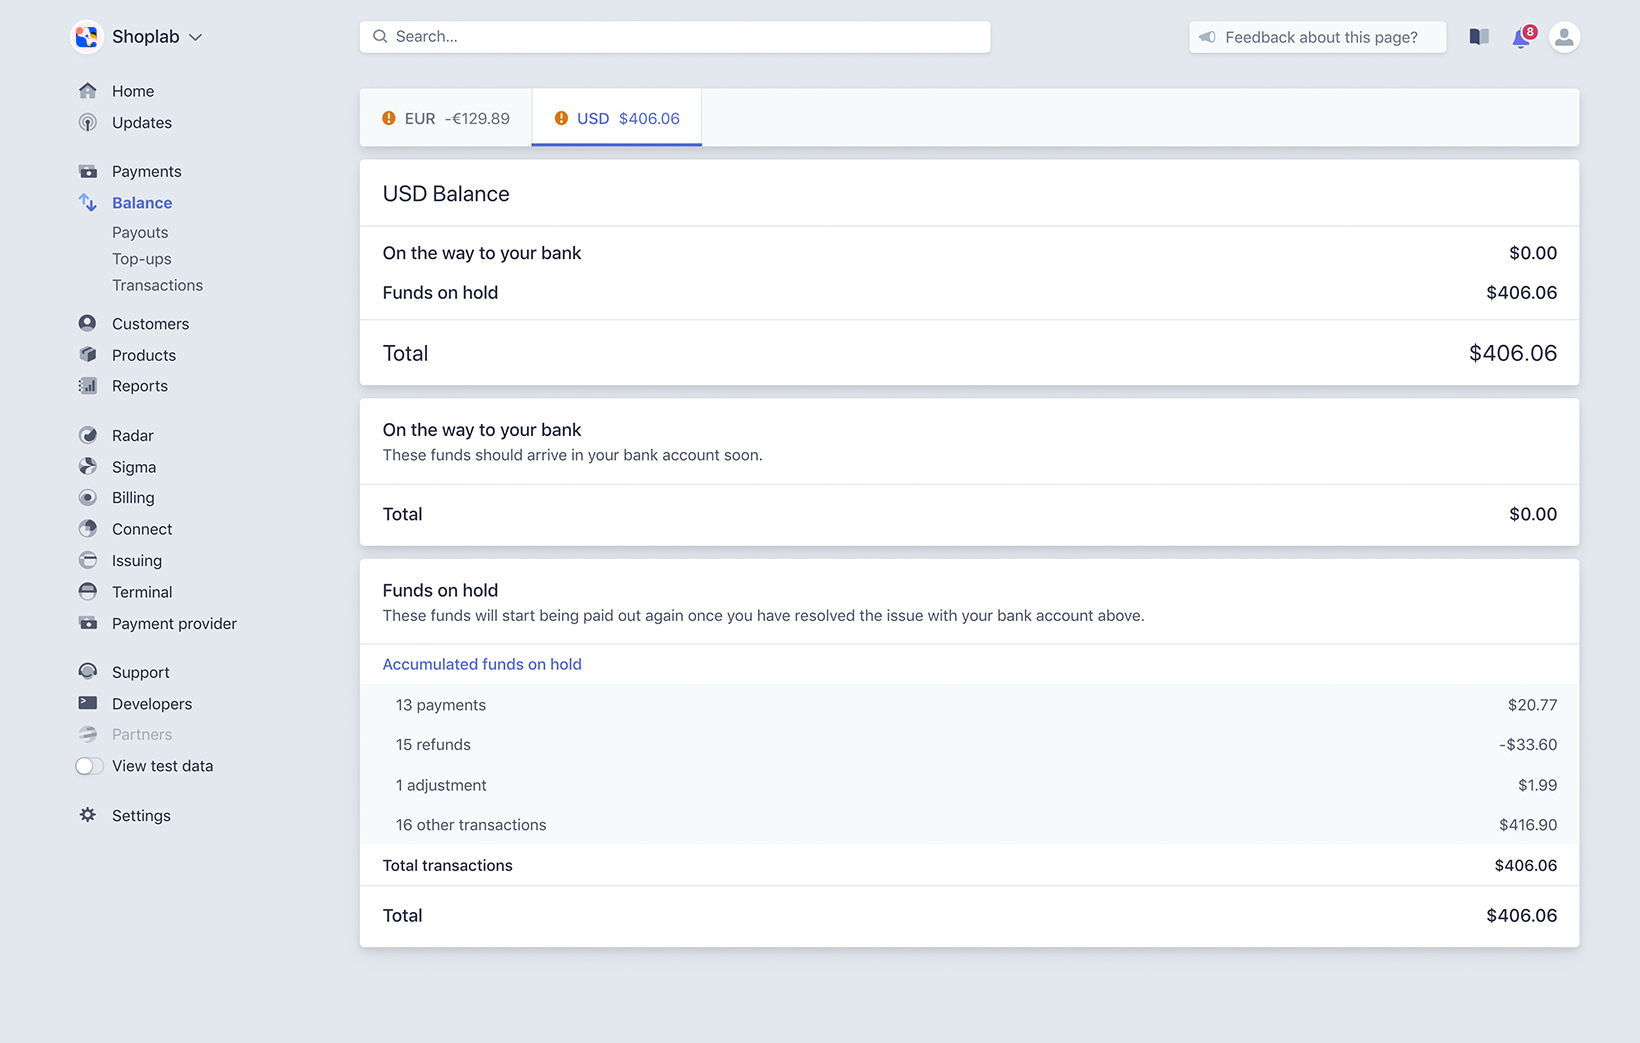The height and width of the screenshot is (1043, 1640).
Task: Click the Customers icon in sidebar
Action: (x=88, y=323)
